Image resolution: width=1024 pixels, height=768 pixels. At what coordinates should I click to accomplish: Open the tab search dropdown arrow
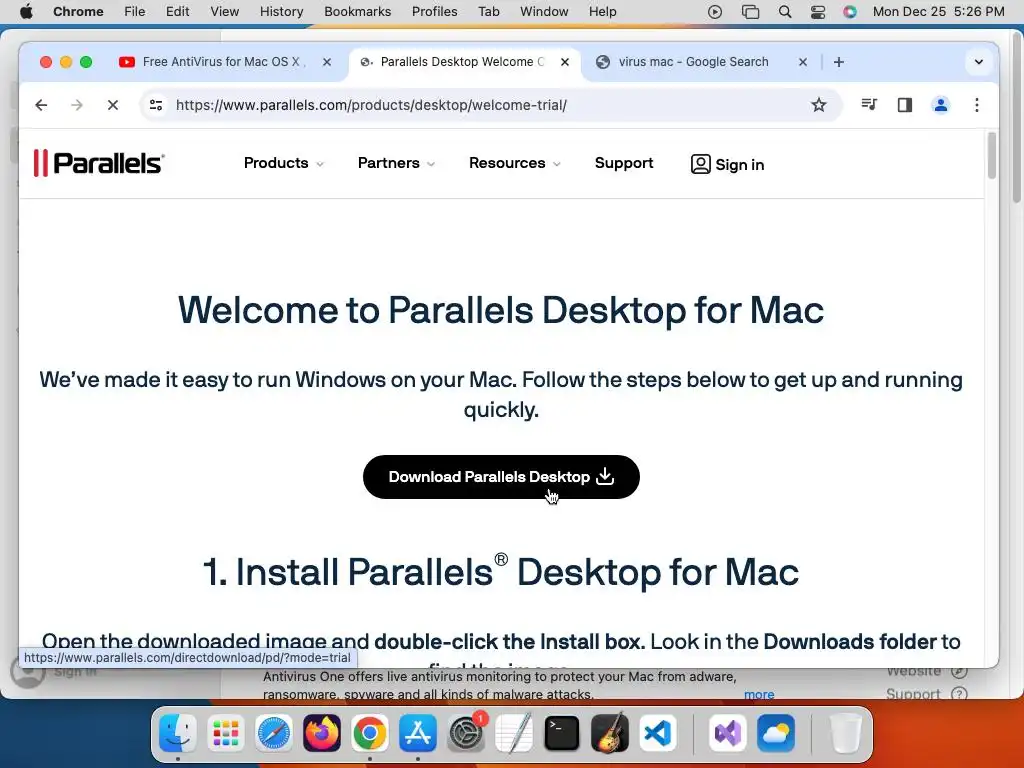(x=978, y=62)
